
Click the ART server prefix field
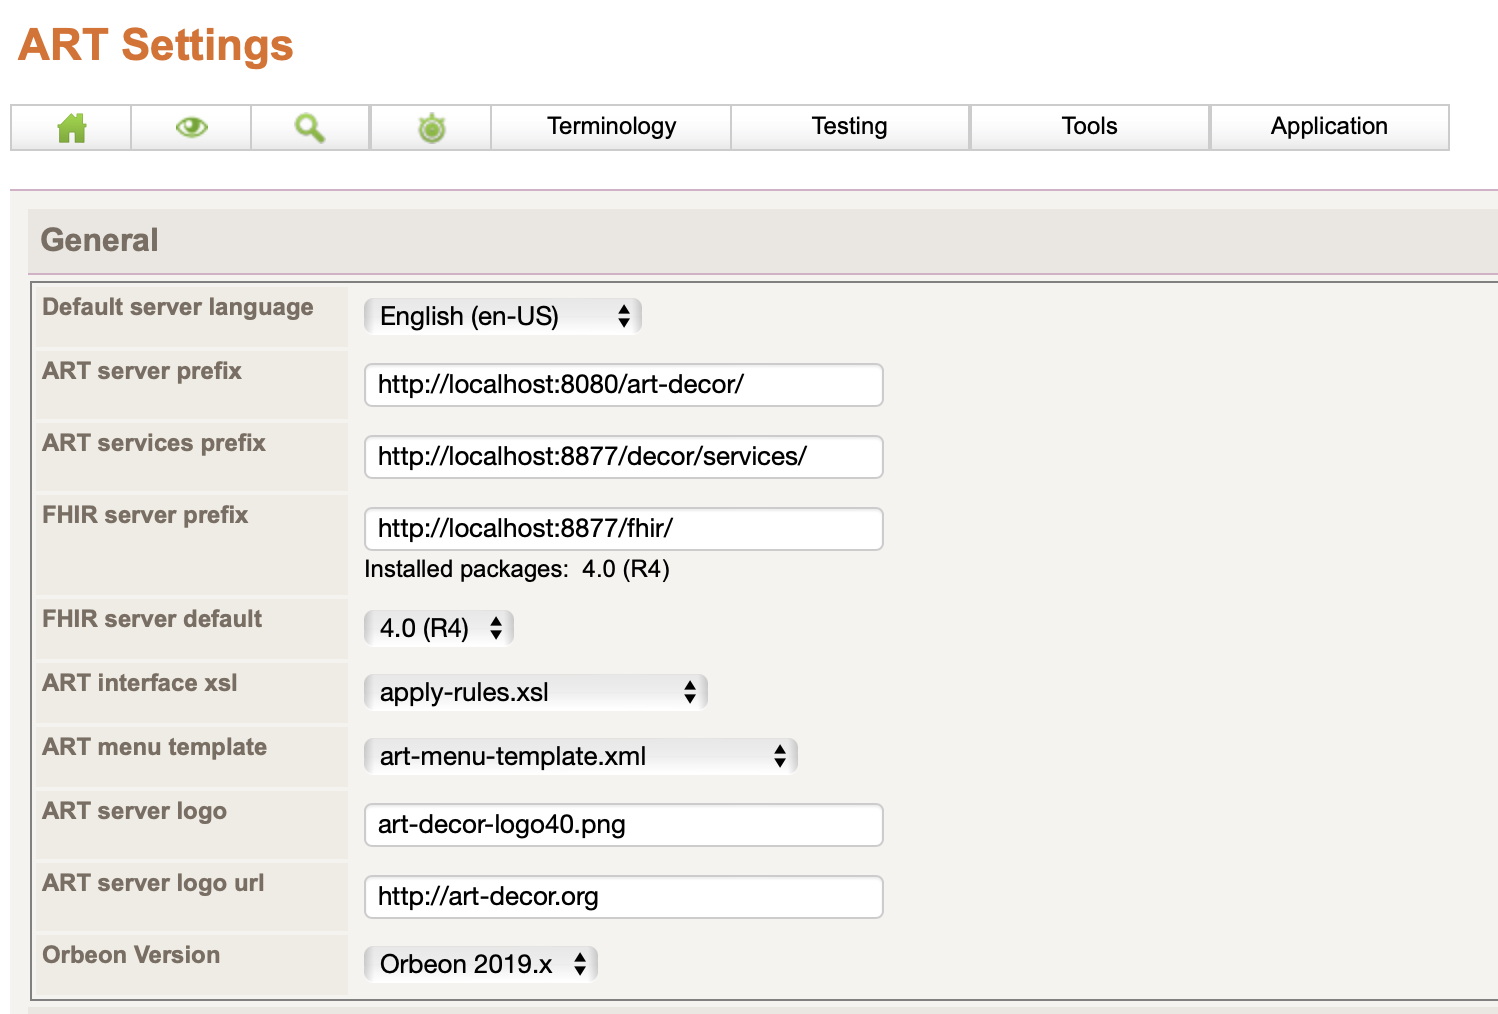pos(623,385)
